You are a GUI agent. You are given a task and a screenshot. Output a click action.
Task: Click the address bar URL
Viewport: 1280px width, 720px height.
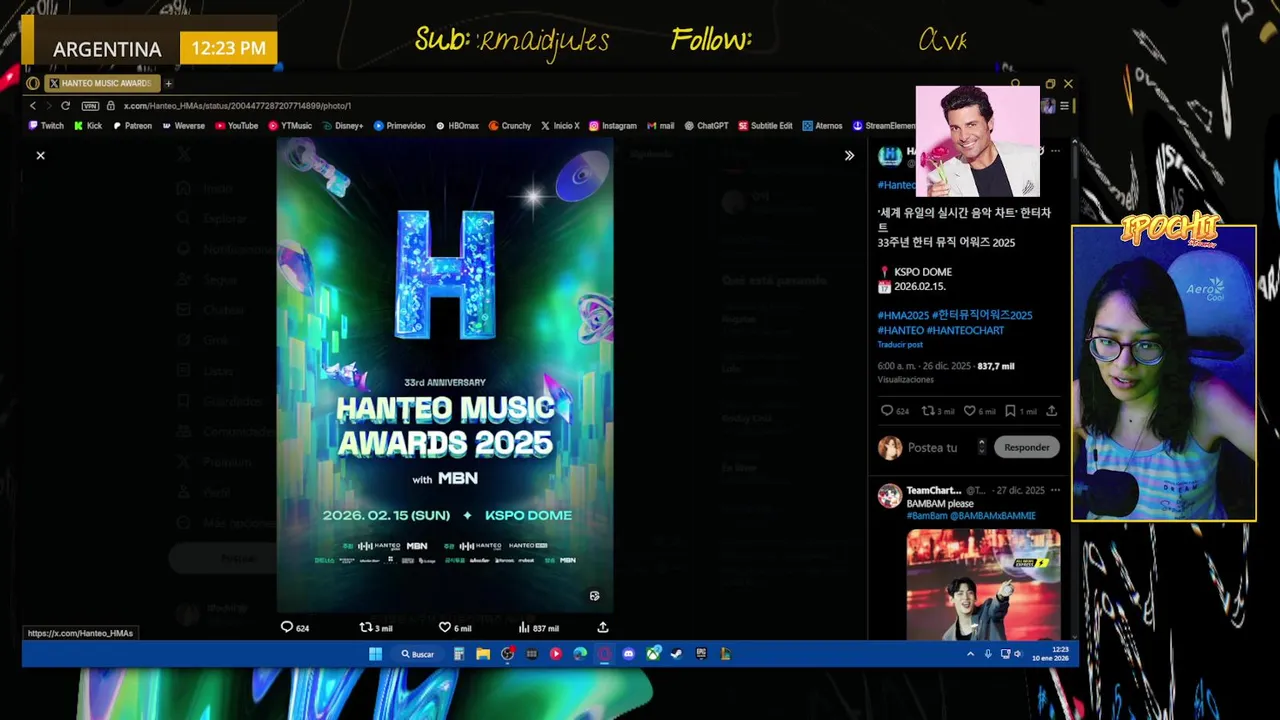(237, 105)
